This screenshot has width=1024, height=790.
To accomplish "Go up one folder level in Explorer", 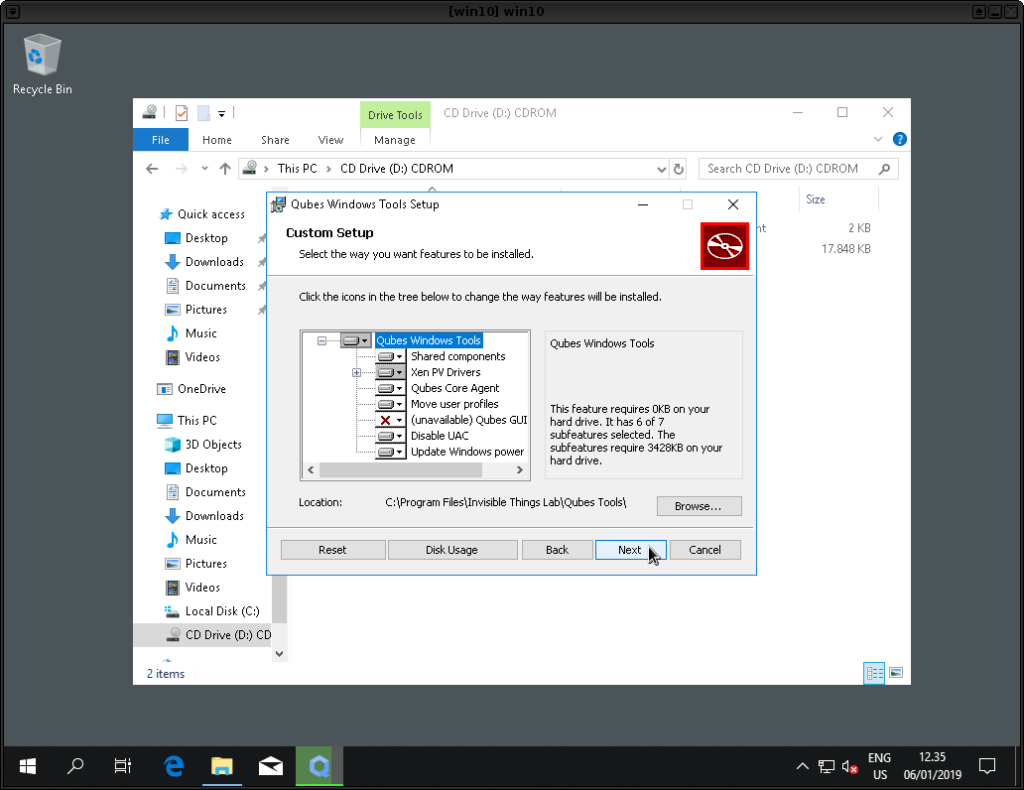I will pos(225,169).
